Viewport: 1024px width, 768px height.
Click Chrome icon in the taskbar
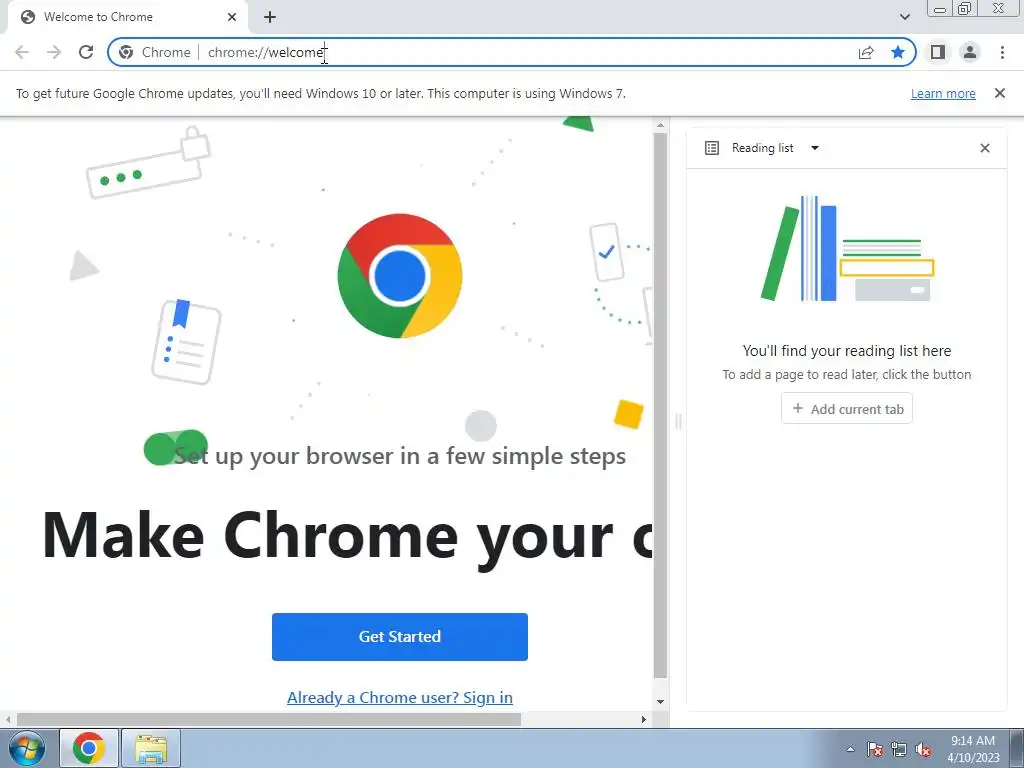(89, 748)
